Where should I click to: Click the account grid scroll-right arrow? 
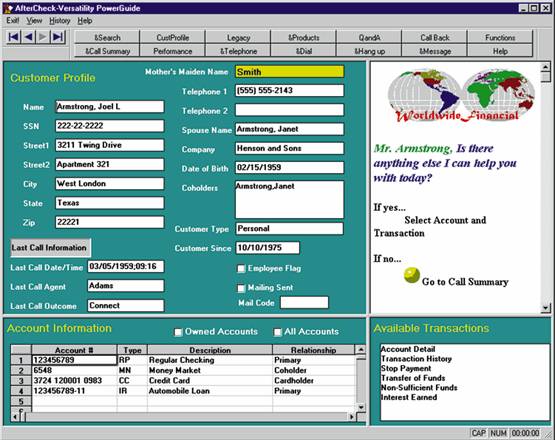[351, 417]
